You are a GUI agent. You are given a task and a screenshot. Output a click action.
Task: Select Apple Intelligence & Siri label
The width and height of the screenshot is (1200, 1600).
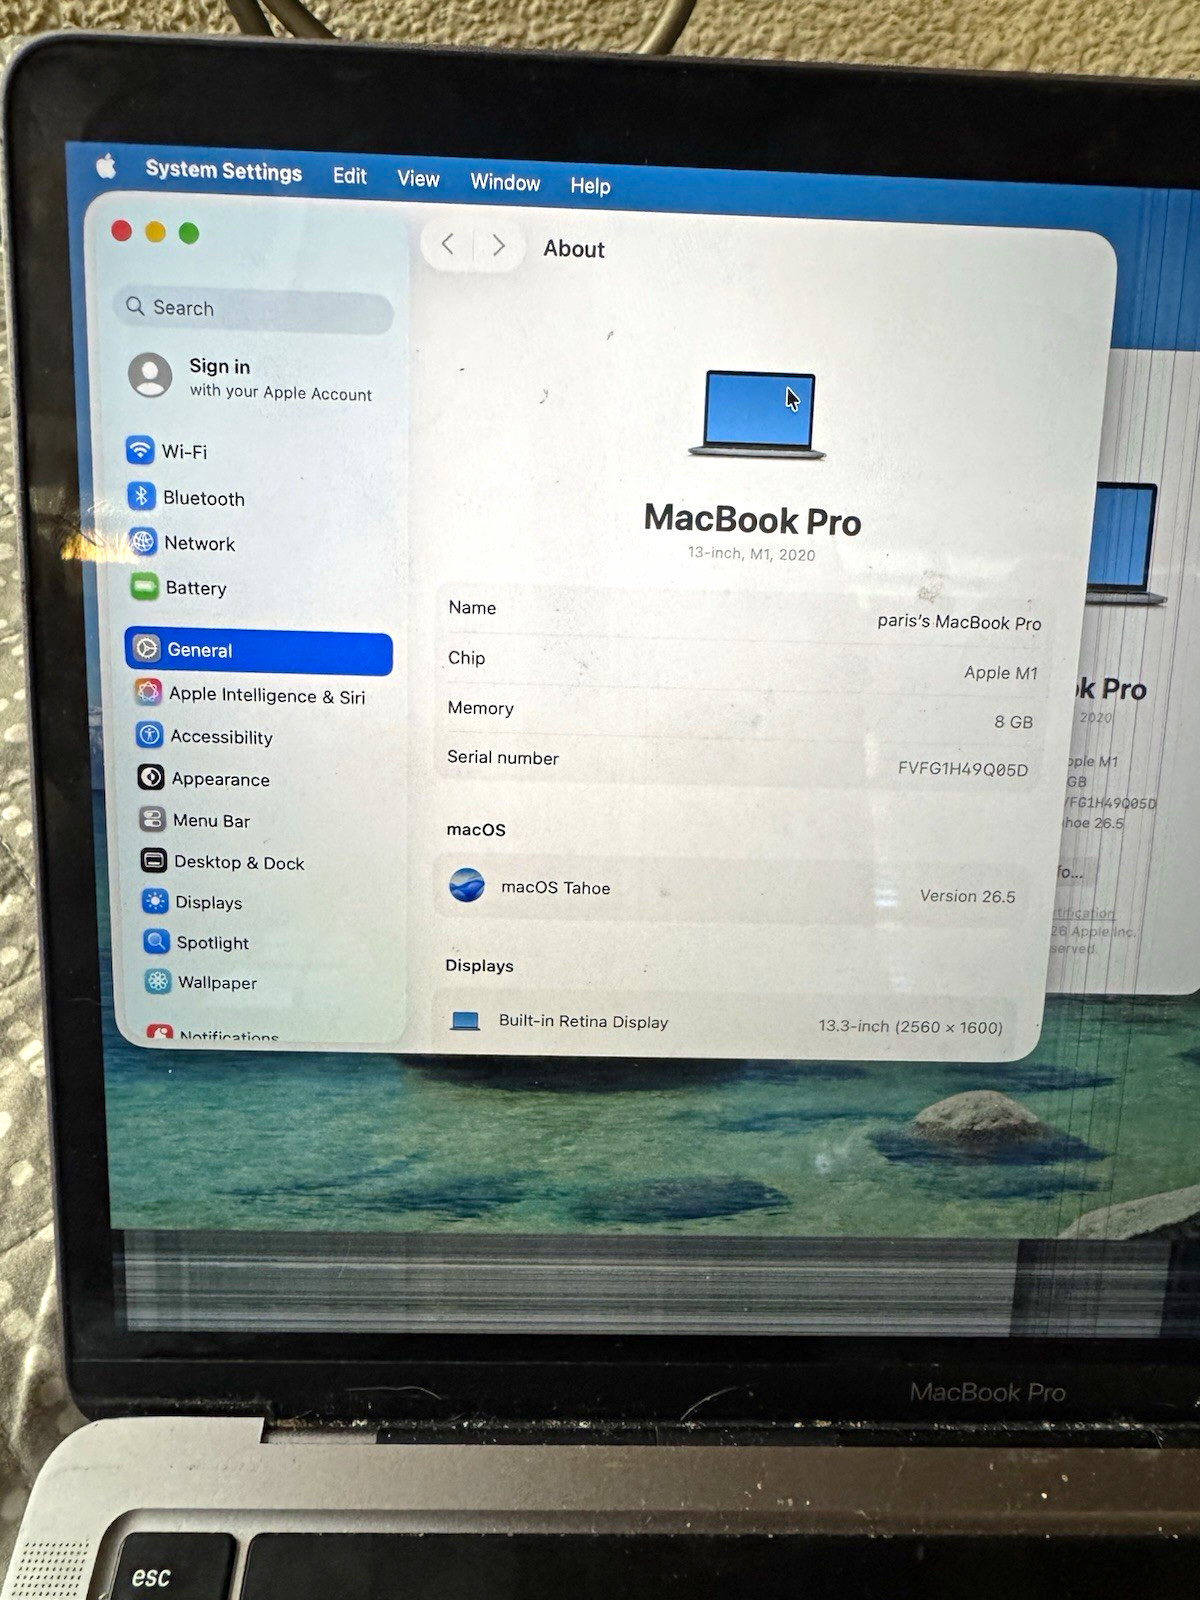pos(267,696)
